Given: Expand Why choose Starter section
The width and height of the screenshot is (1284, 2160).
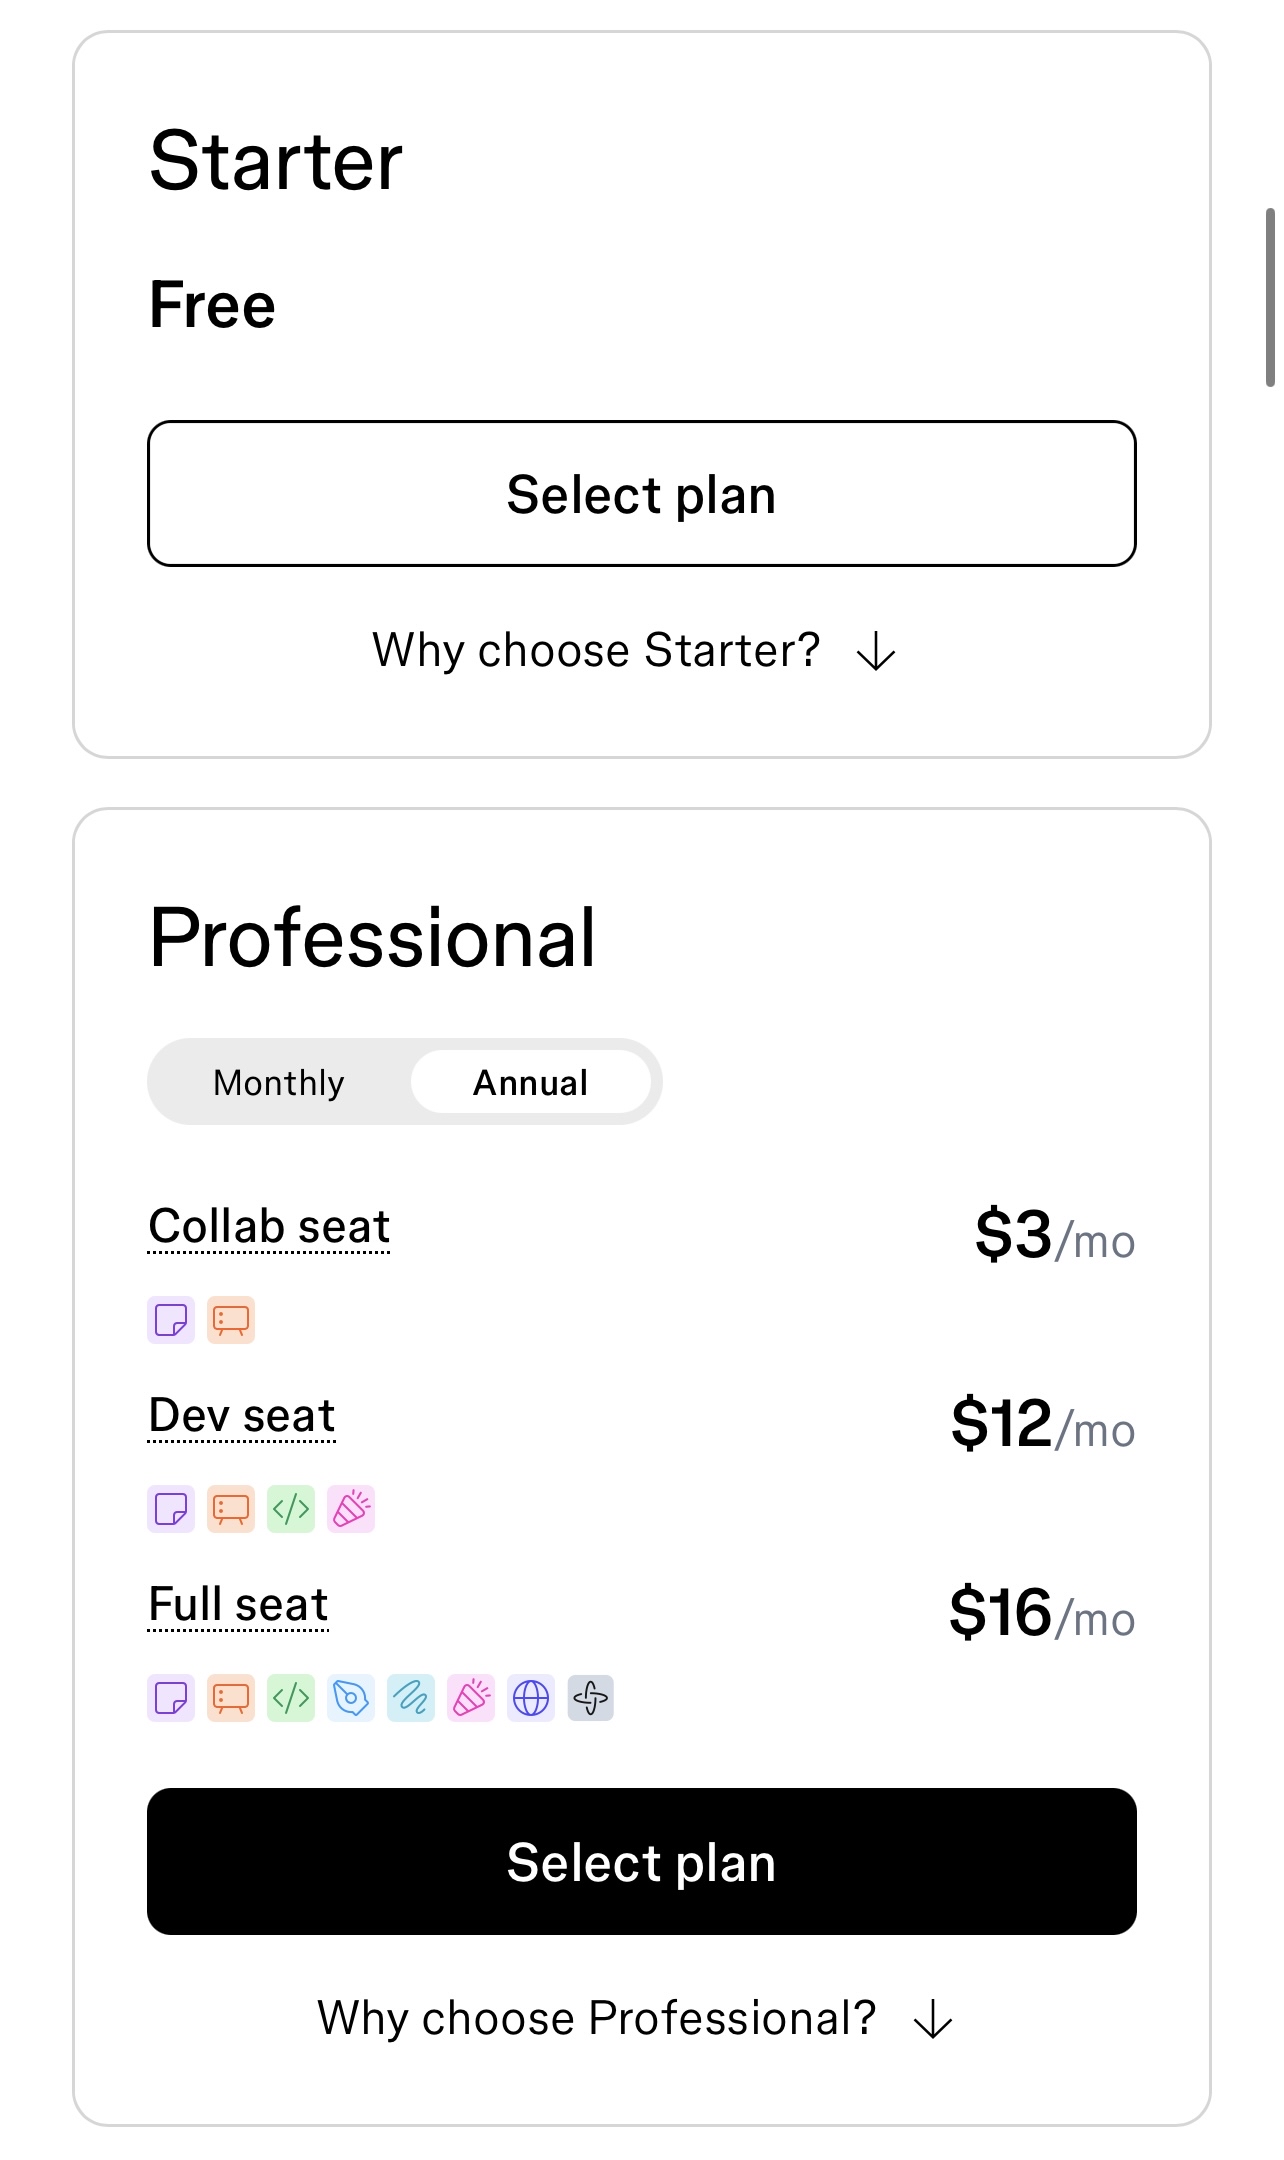Looking at the screenshot, I should 634,650.
